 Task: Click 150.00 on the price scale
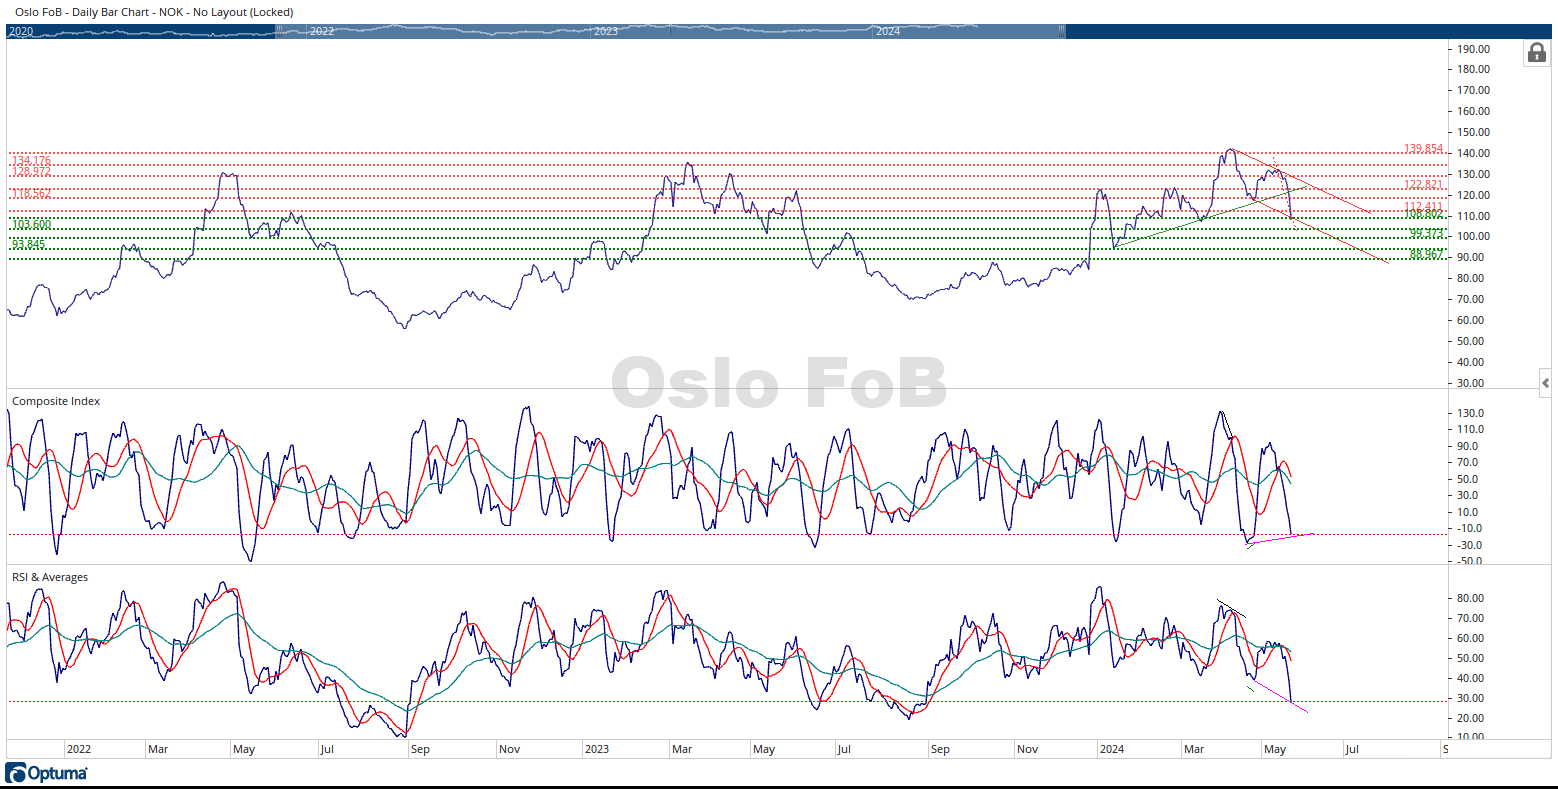click(x=1474, y=133)
